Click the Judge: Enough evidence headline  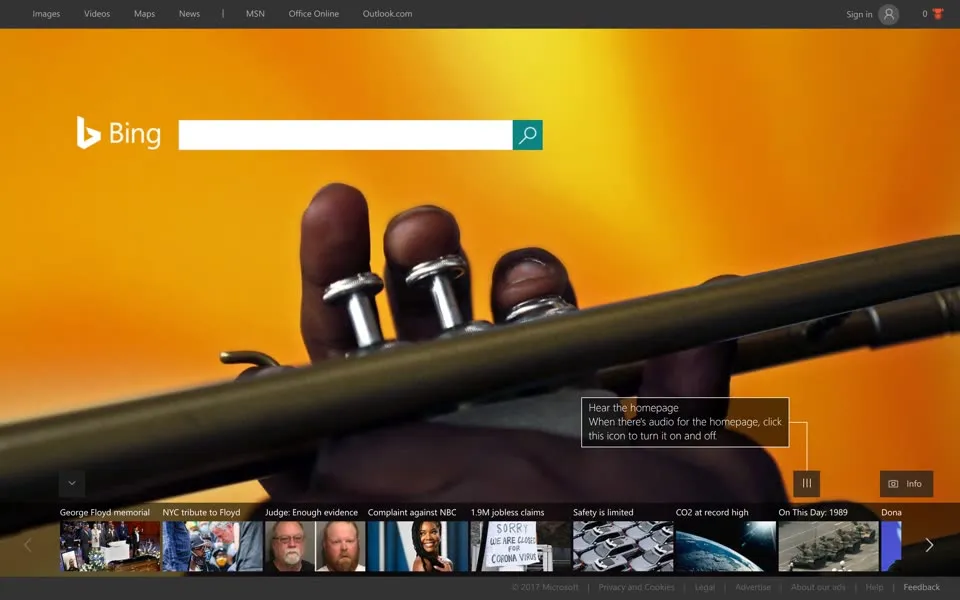[x=312, y=512]
